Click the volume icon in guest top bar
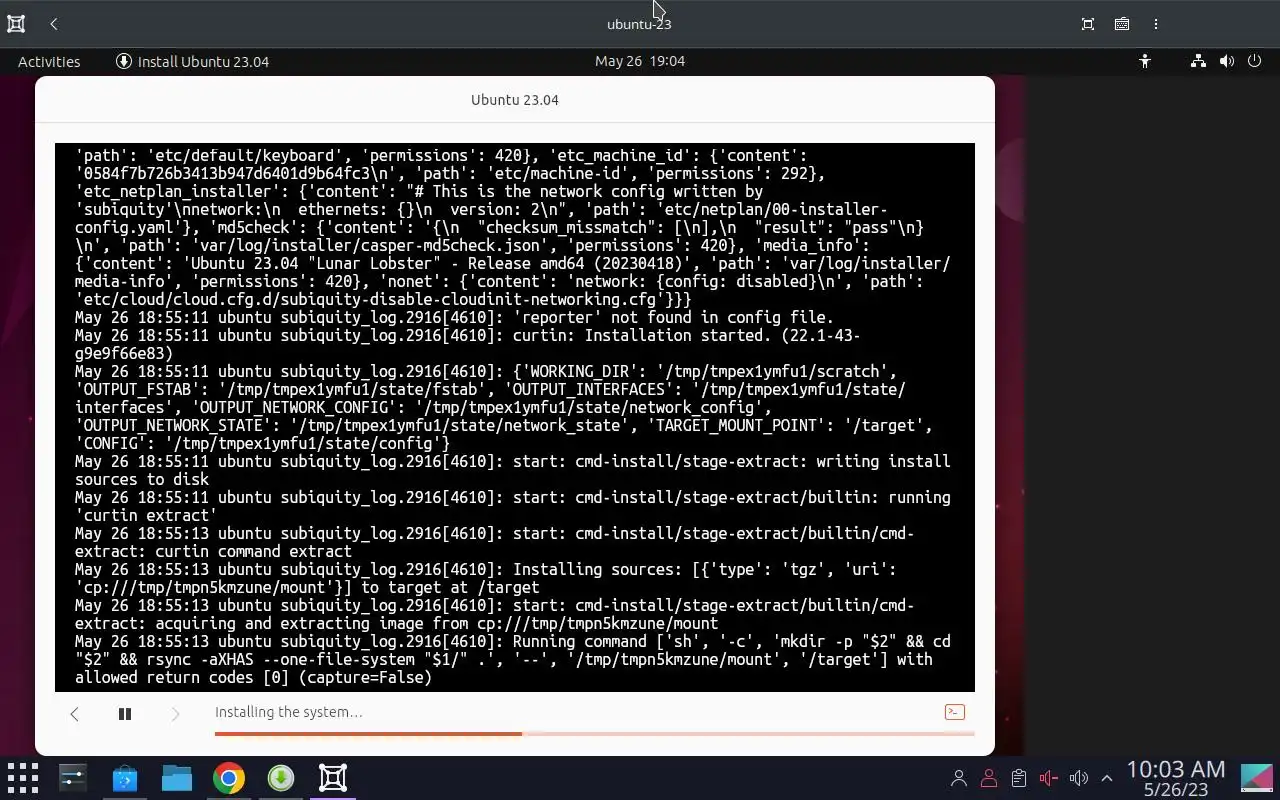 [x=1226, y=61]
